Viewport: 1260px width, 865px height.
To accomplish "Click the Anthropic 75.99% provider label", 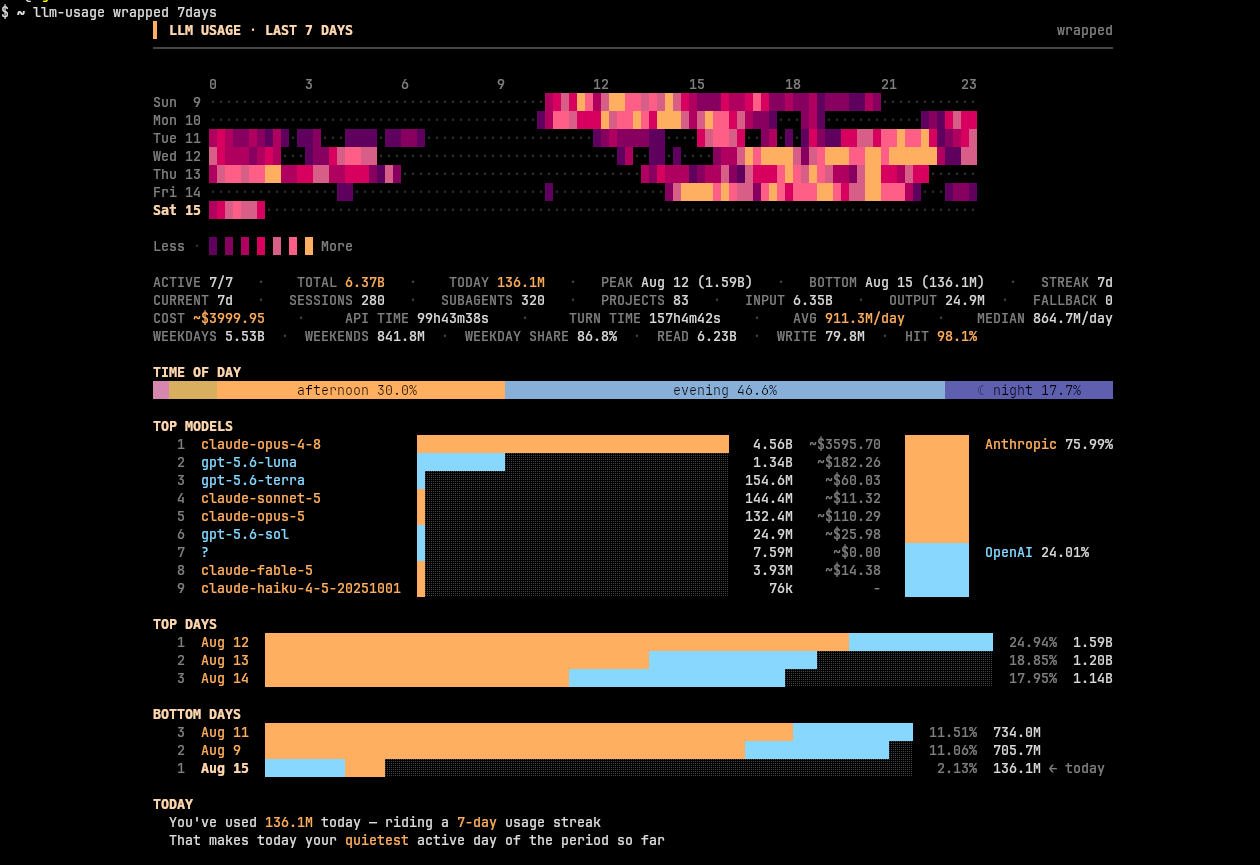I will point(1049,444).
